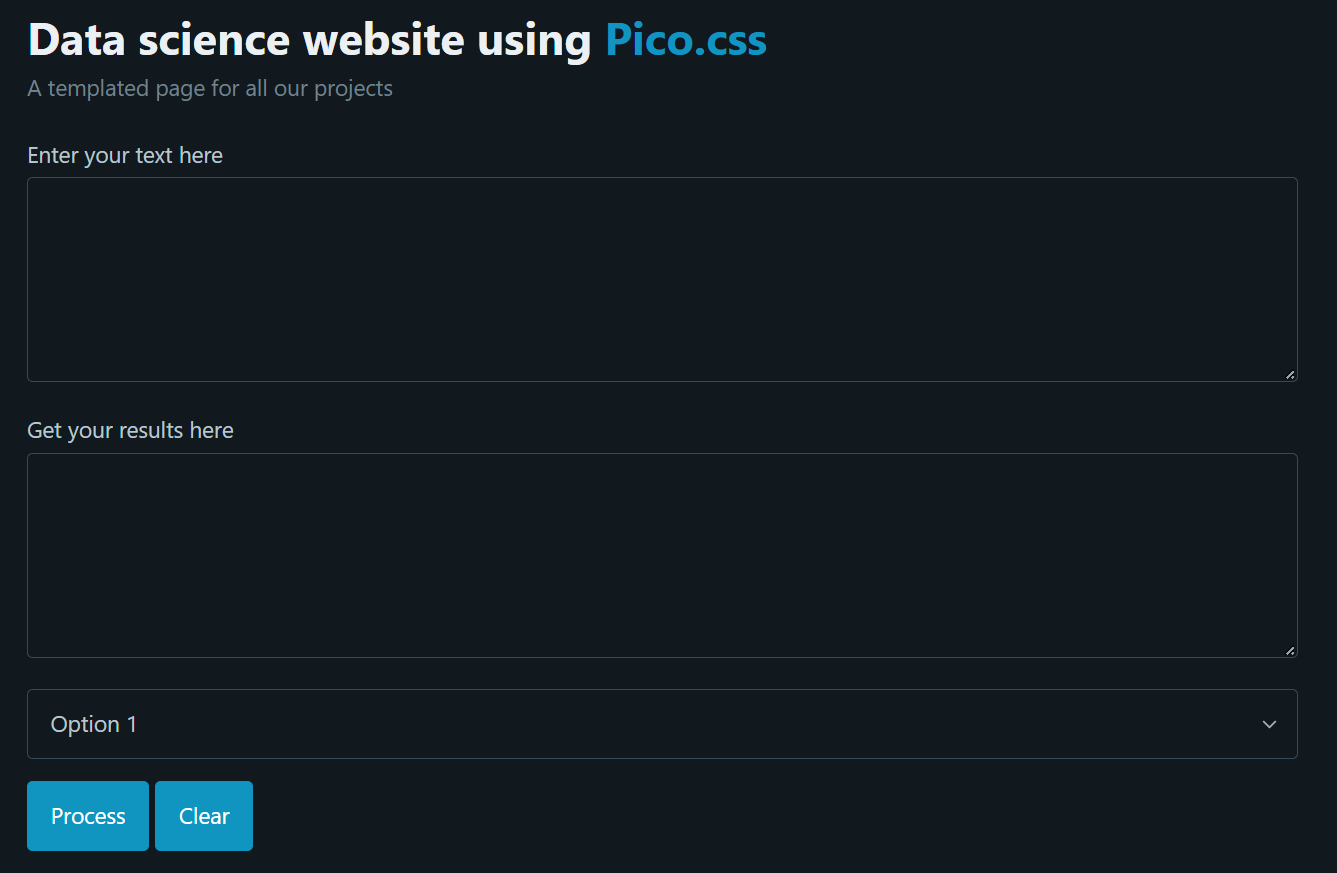
Task: Focus the "Enter your text here" textarea
Action: tap(660, 279)
